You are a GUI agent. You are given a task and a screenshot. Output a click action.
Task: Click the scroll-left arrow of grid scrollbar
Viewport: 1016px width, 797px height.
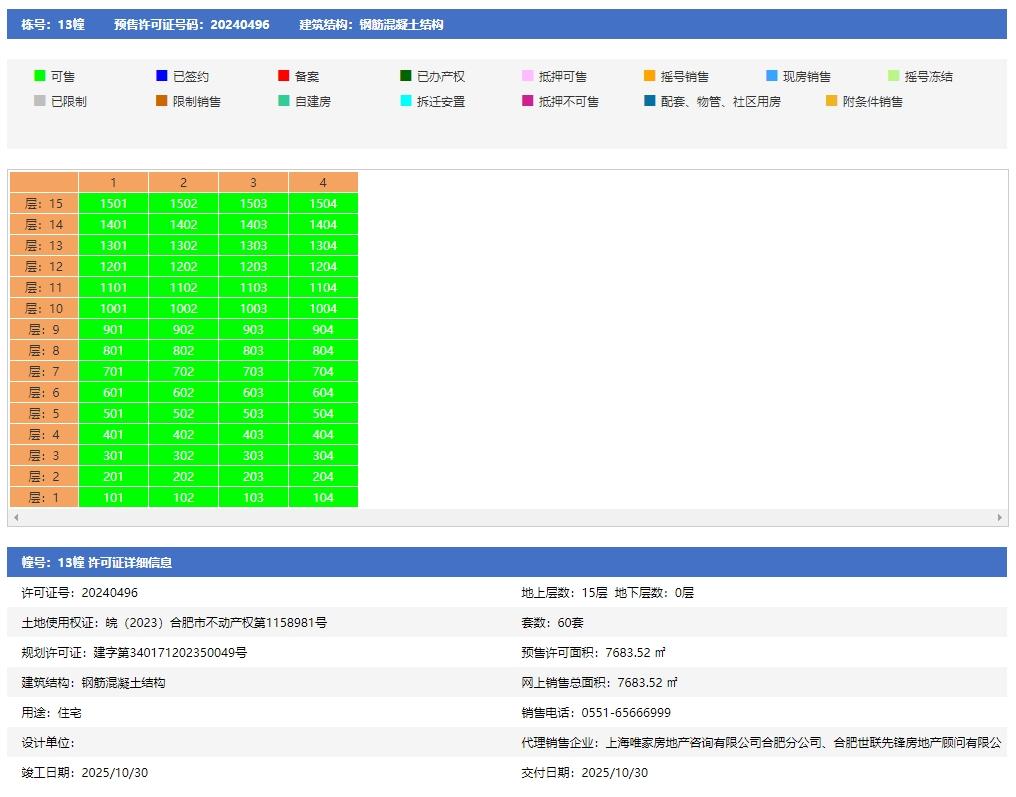coord(16,517)
